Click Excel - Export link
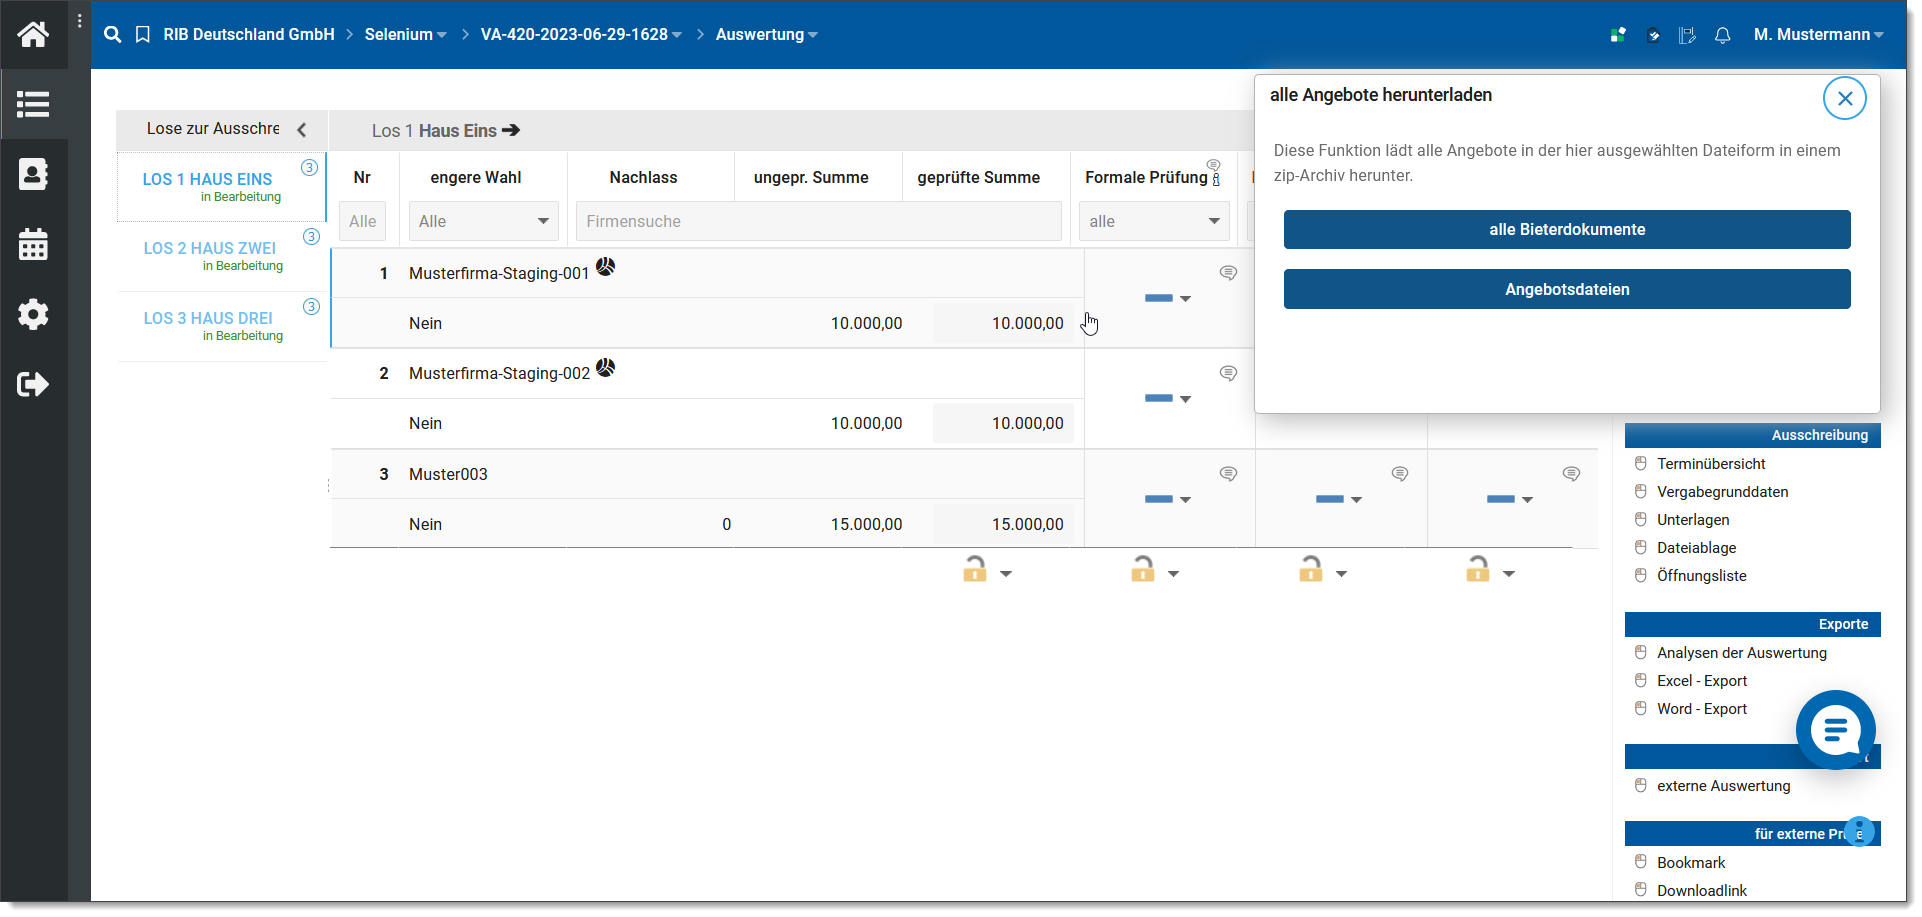The image size is (1922, 917). (x=1702, y=681)
